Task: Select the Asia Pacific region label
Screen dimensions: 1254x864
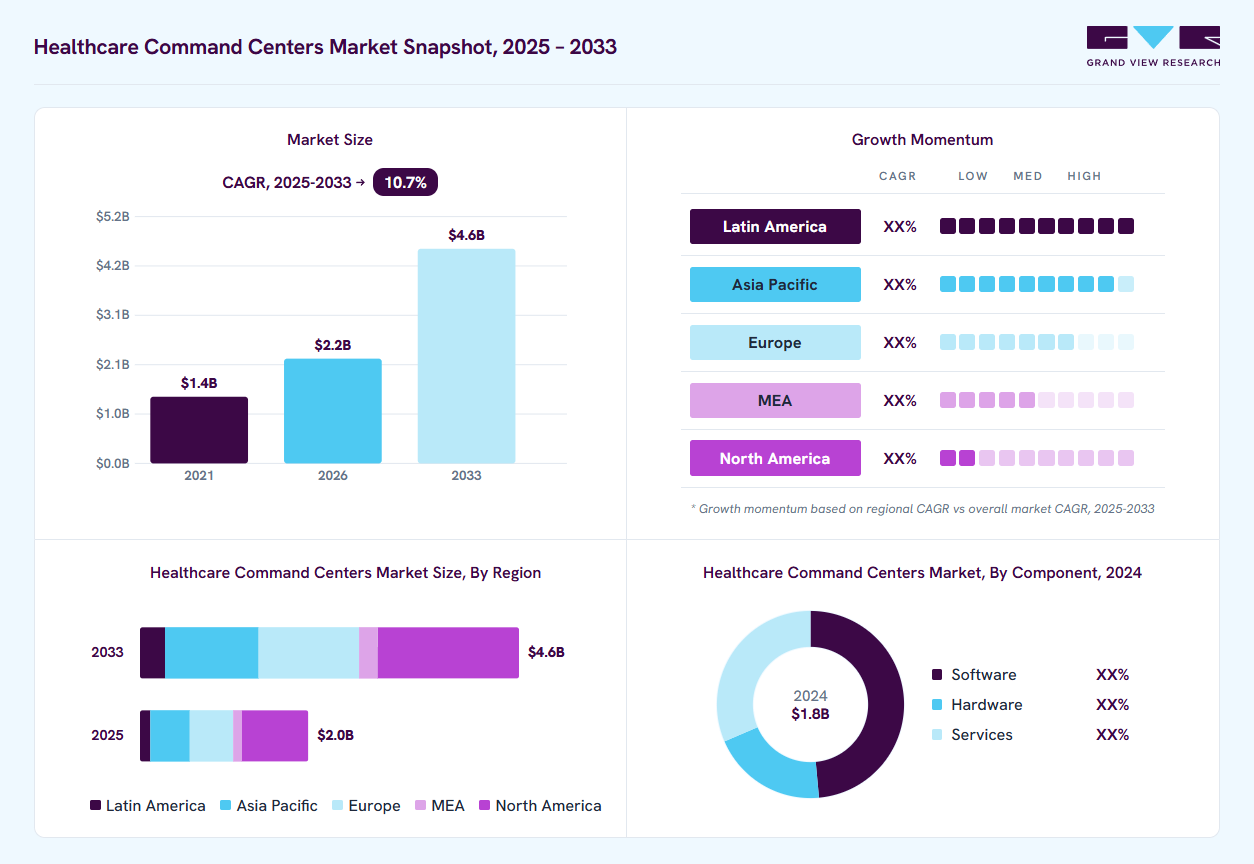Action: click(775, 284)
